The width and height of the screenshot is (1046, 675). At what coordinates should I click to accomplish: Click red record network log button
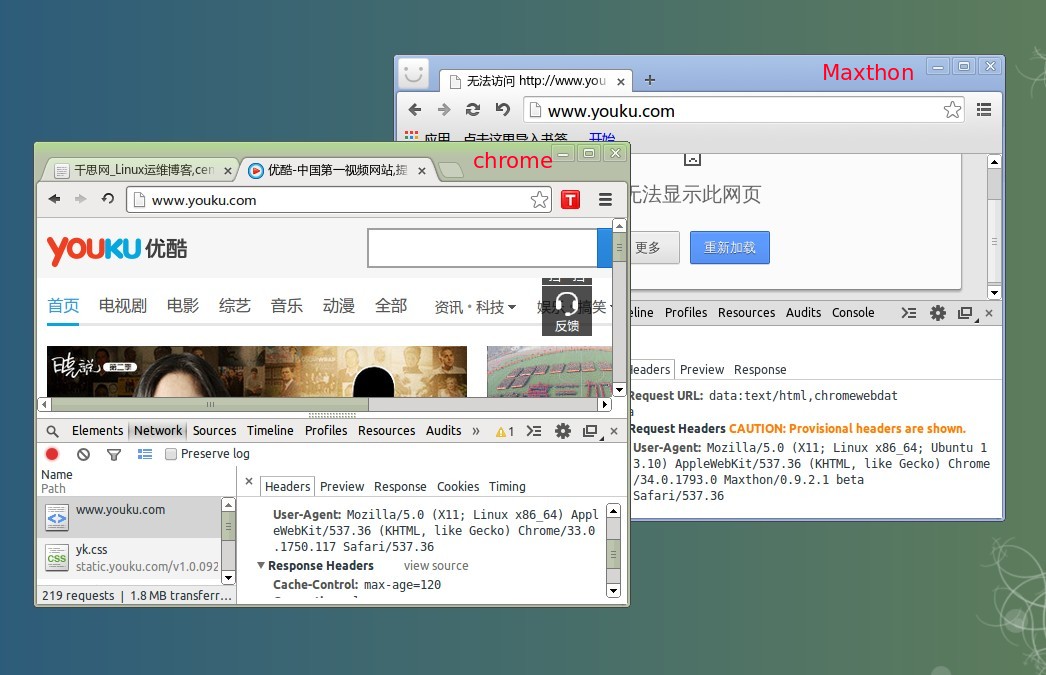52,454
